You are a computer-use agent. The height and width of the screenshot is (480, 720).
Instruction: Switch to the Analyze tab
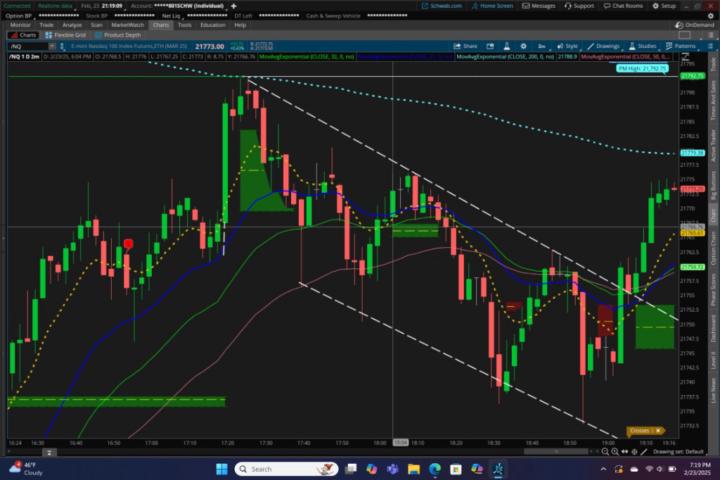[x=72, y=25]
